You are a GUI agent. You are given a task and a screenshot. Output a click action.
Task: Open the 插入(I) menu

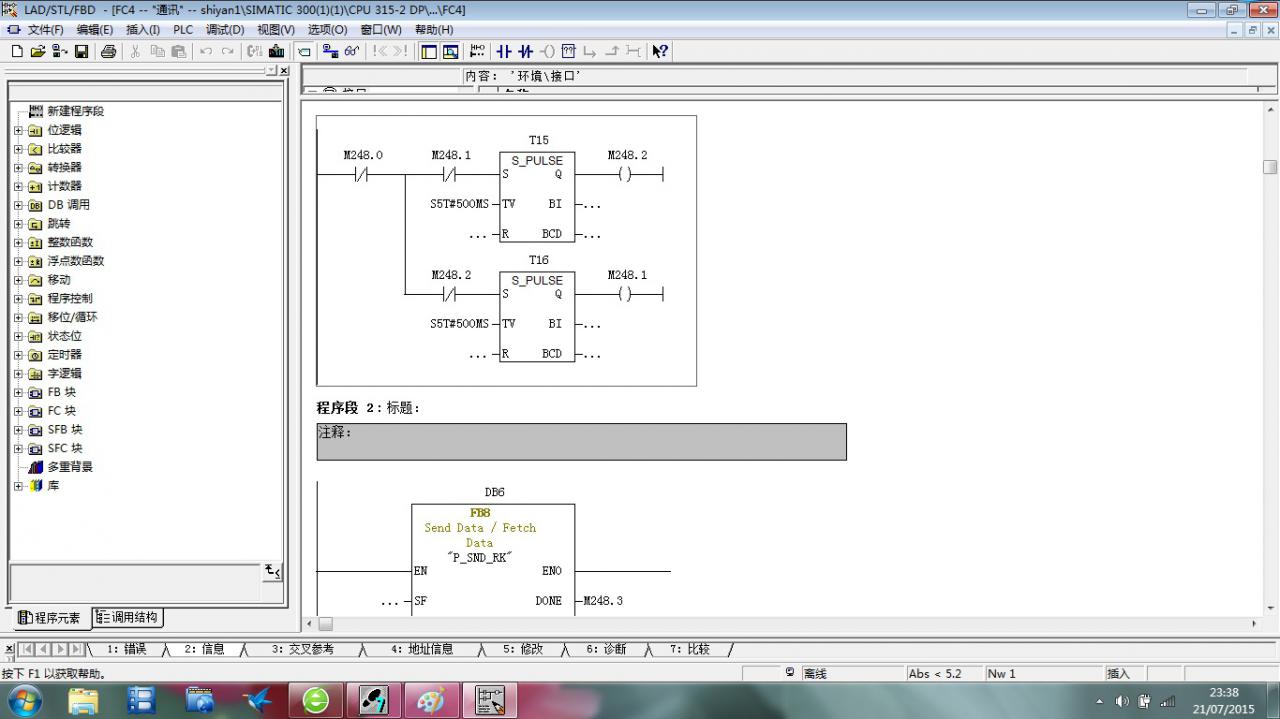coord(143,30)
